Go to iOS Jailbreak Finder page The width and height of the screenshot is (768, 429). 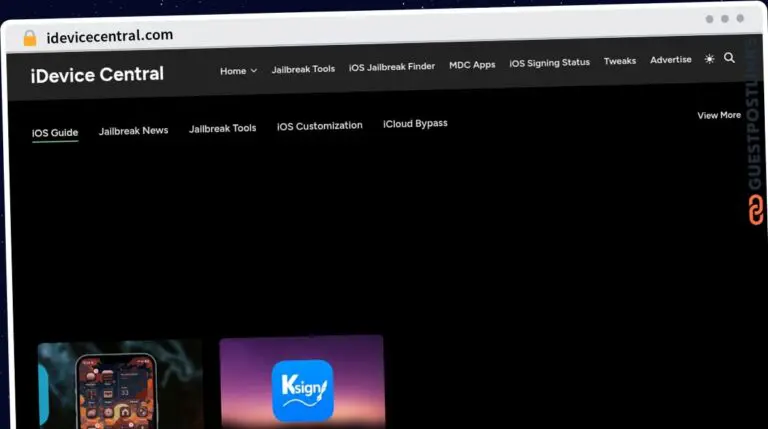click(x=391, y=67)
